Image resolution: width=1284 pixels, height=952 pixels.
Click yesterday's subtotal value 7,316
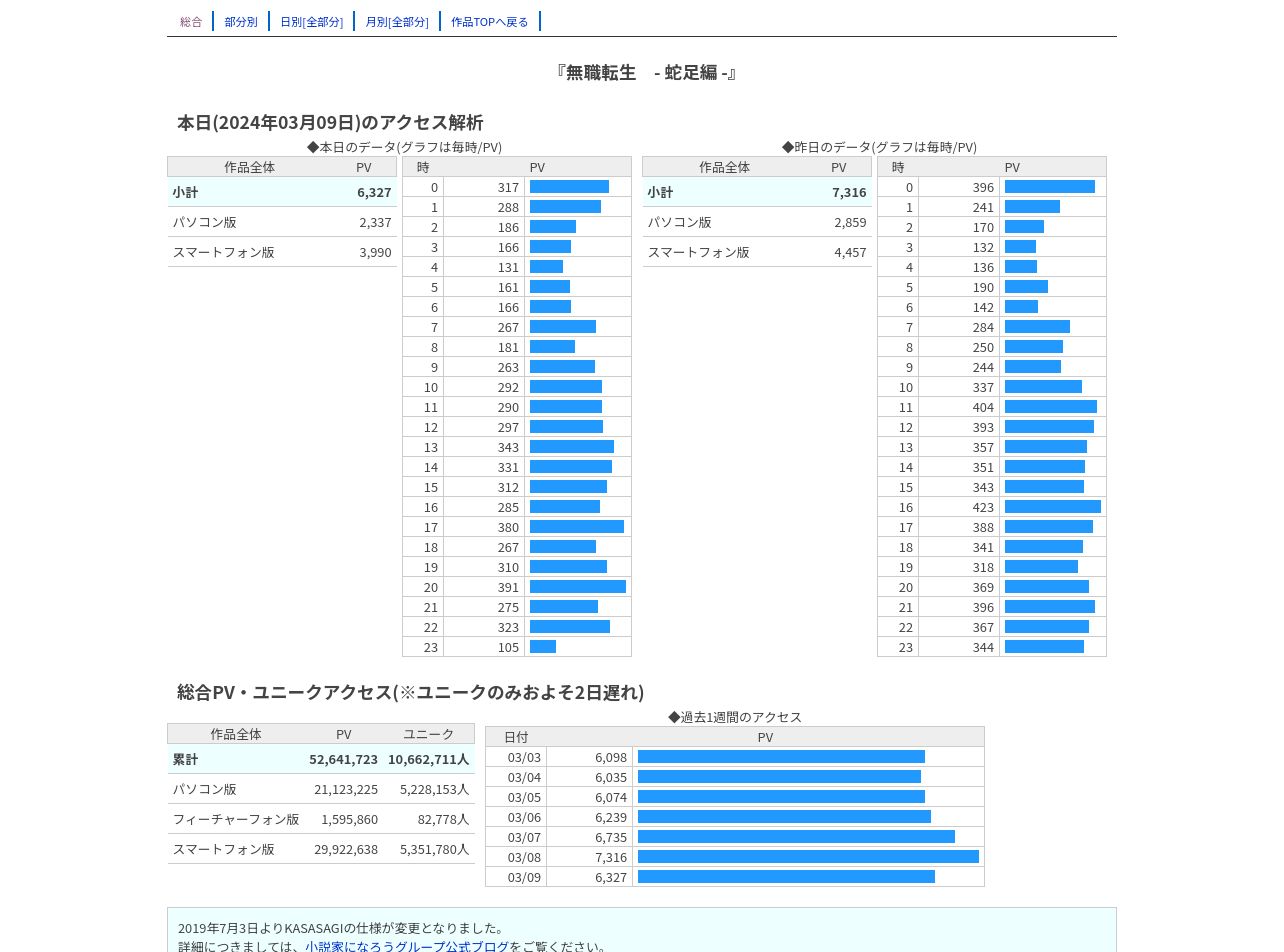tap(849, 192)
